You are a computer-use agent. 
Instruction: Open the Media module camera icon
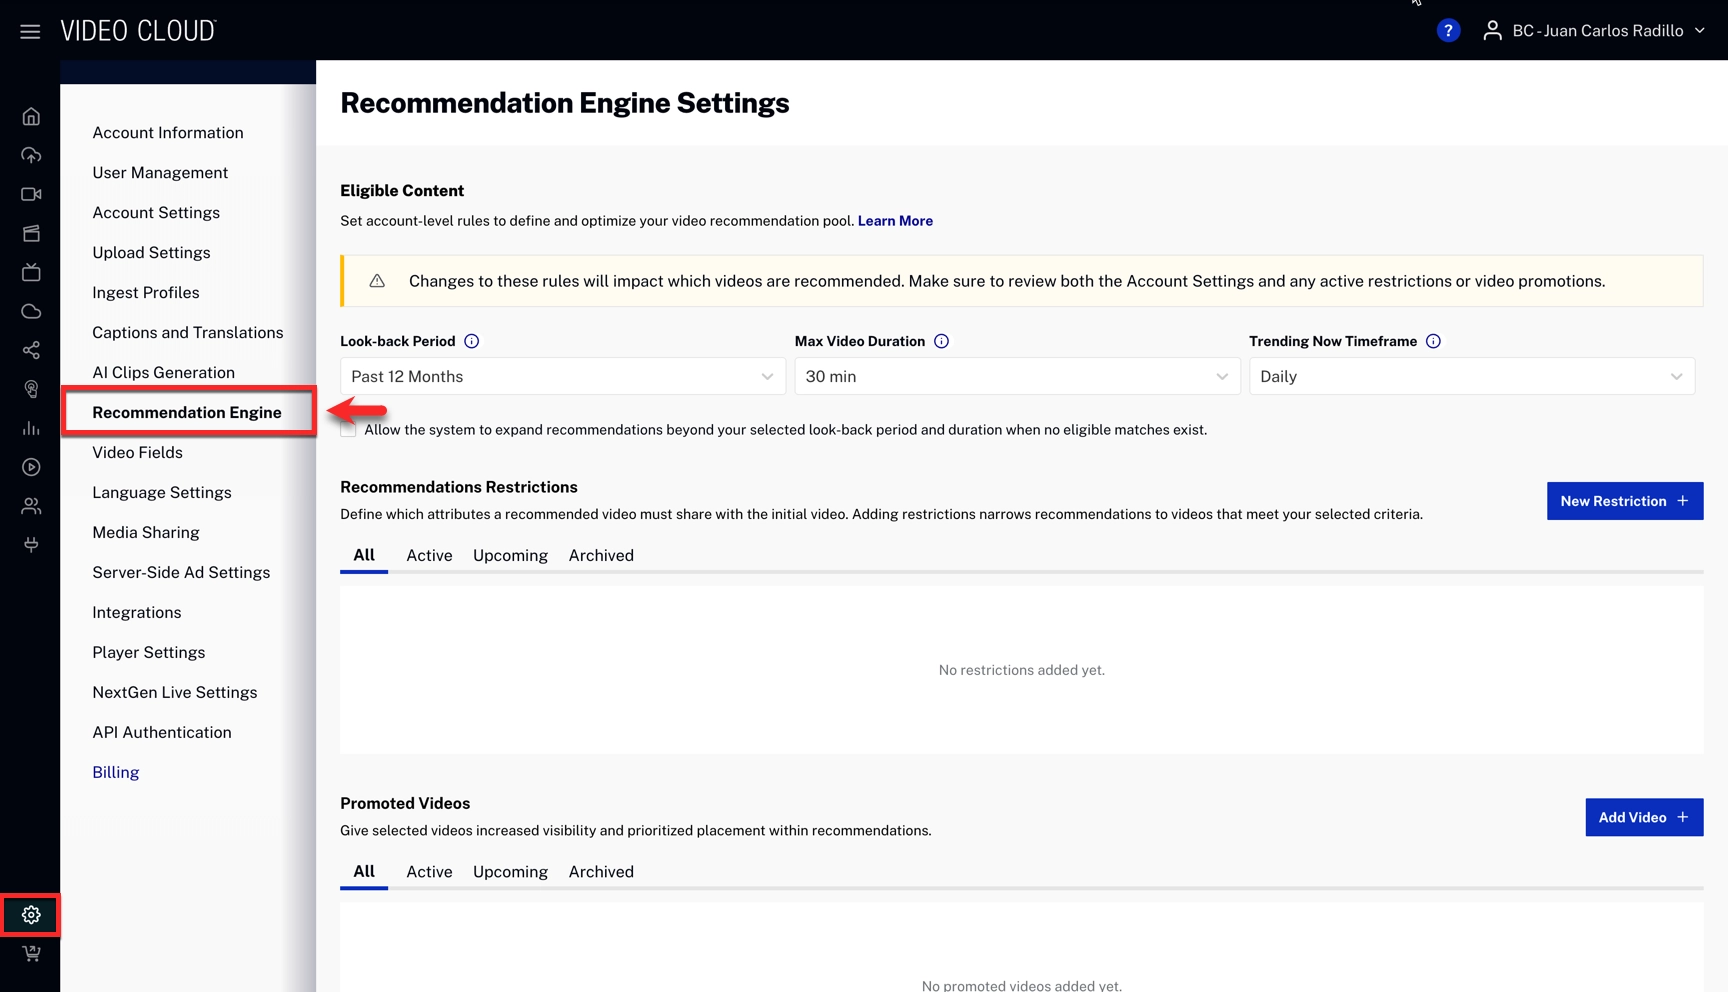30,194
